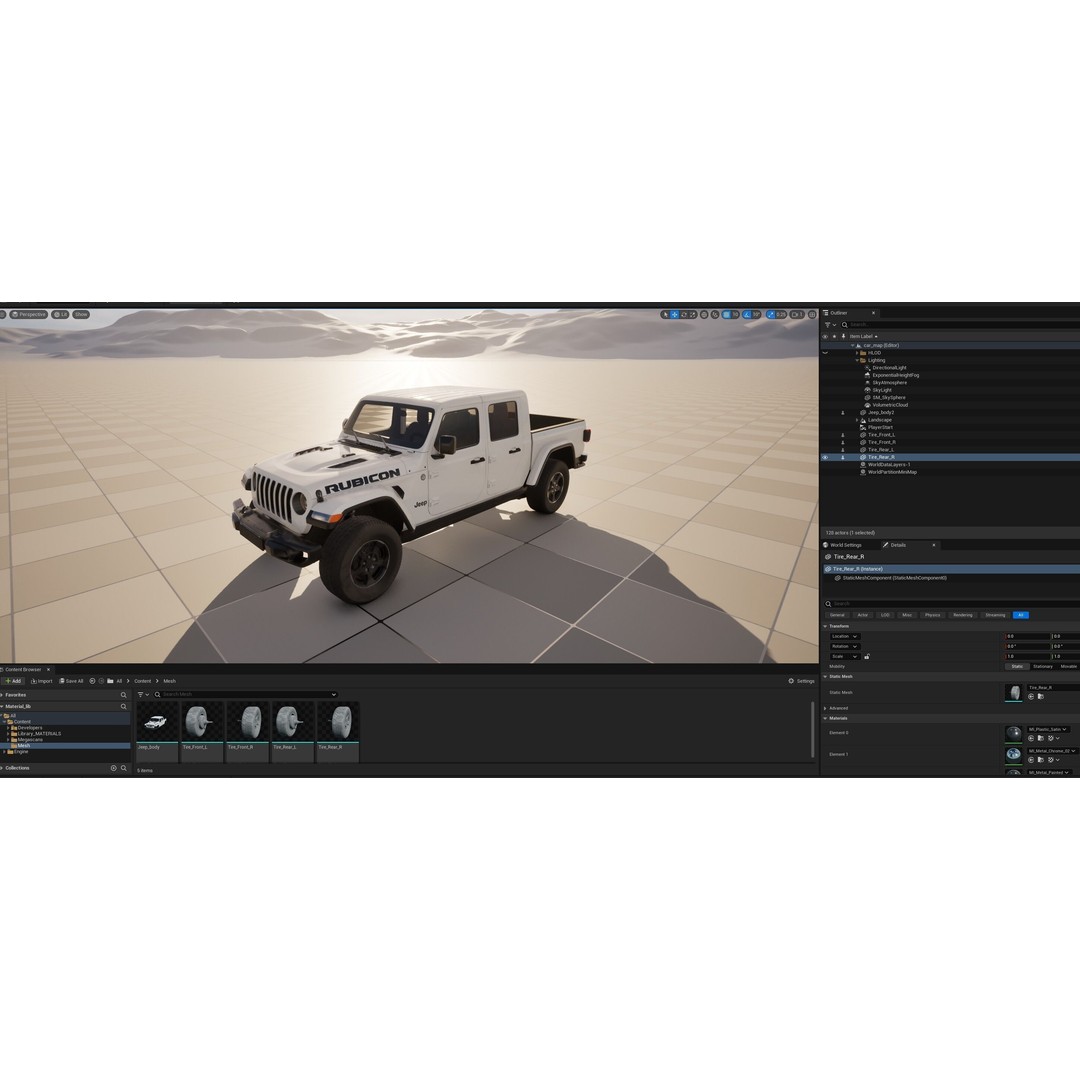Filter details by General category
1080x1080 pixels.
837,615
